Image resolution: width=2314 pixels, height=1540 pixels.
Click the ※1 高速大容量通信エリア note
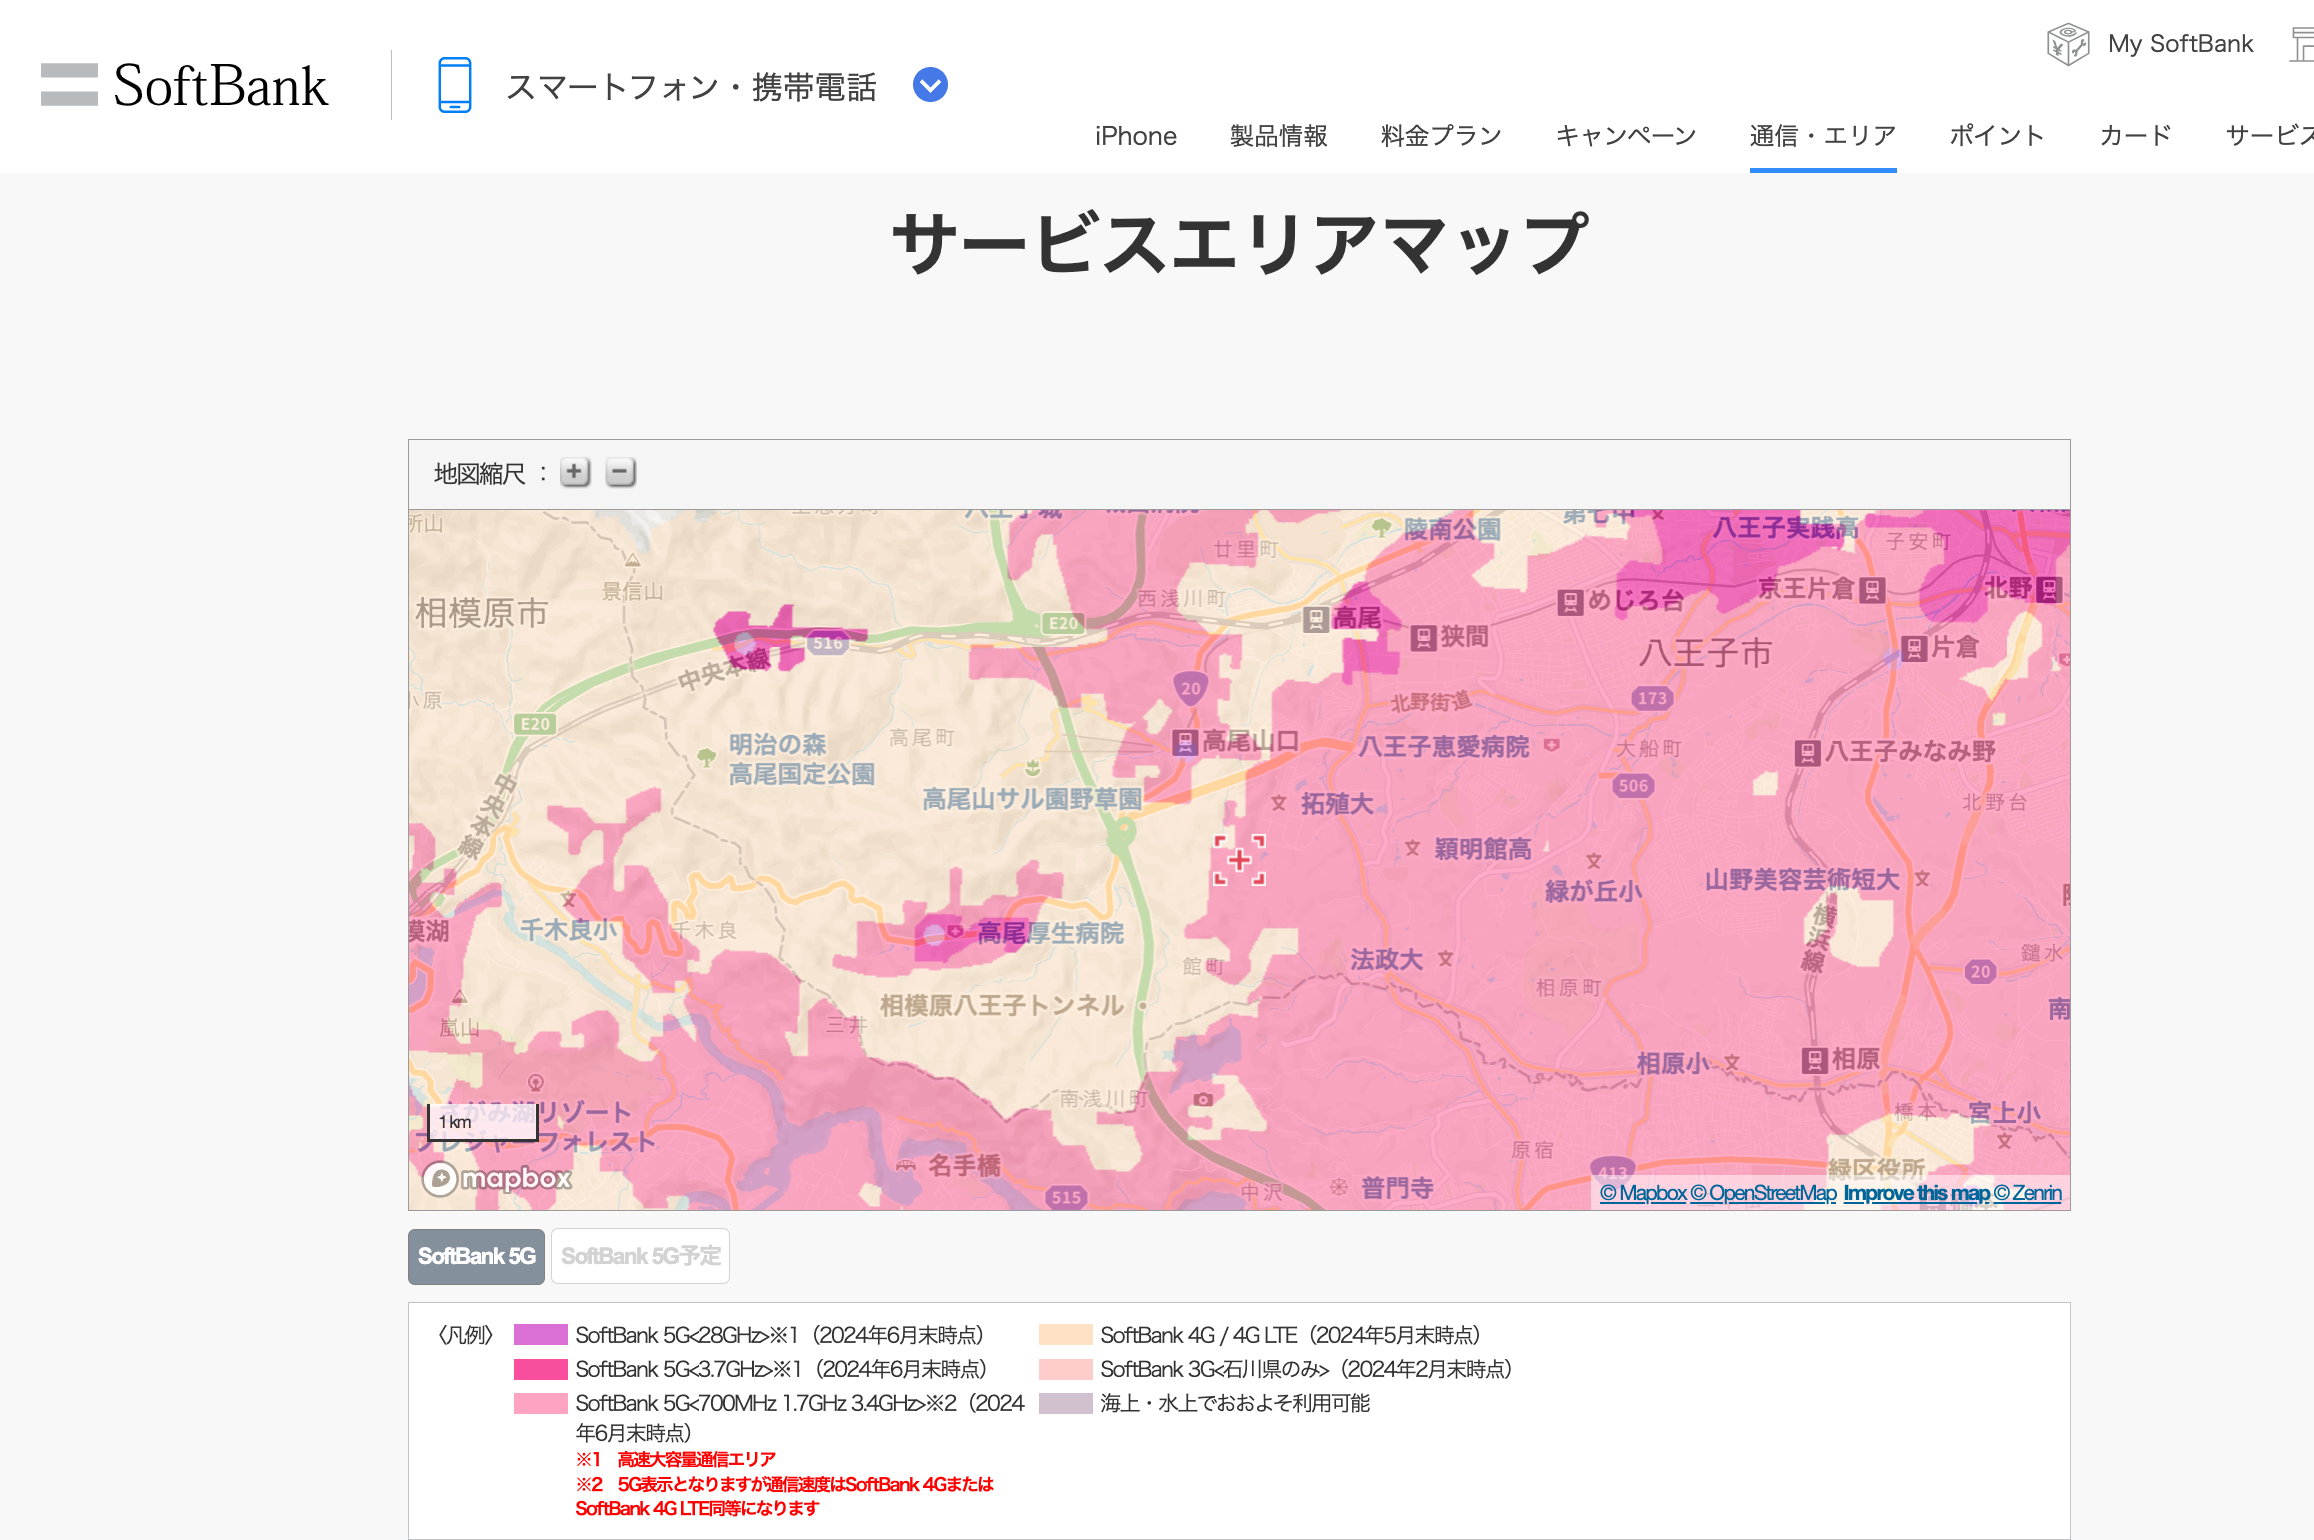tap(676, 1459)
